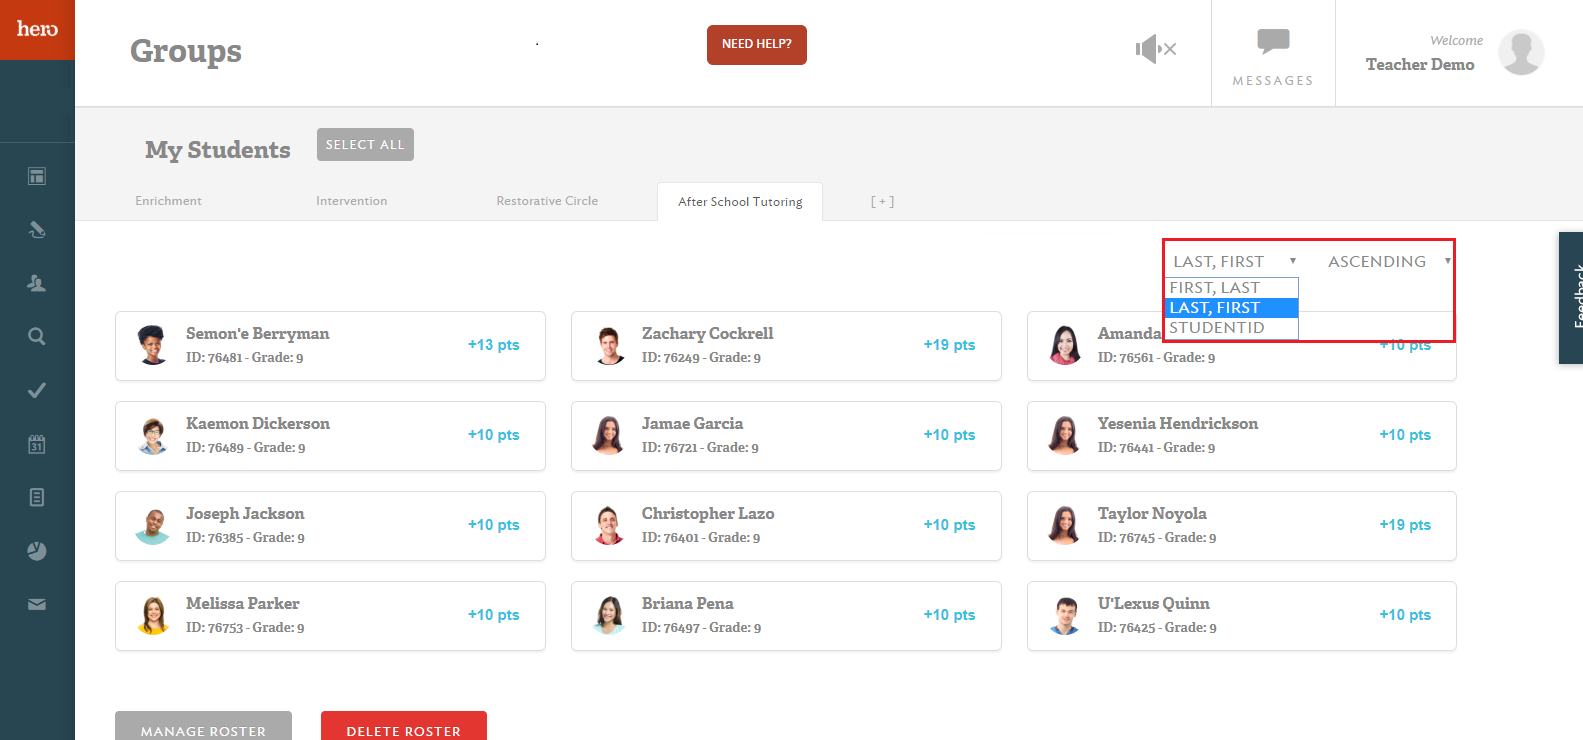This screenshot has width=1583, height=740.
Task: Click U'Lexus Quinn's avatar
Action: [1064, 615]
